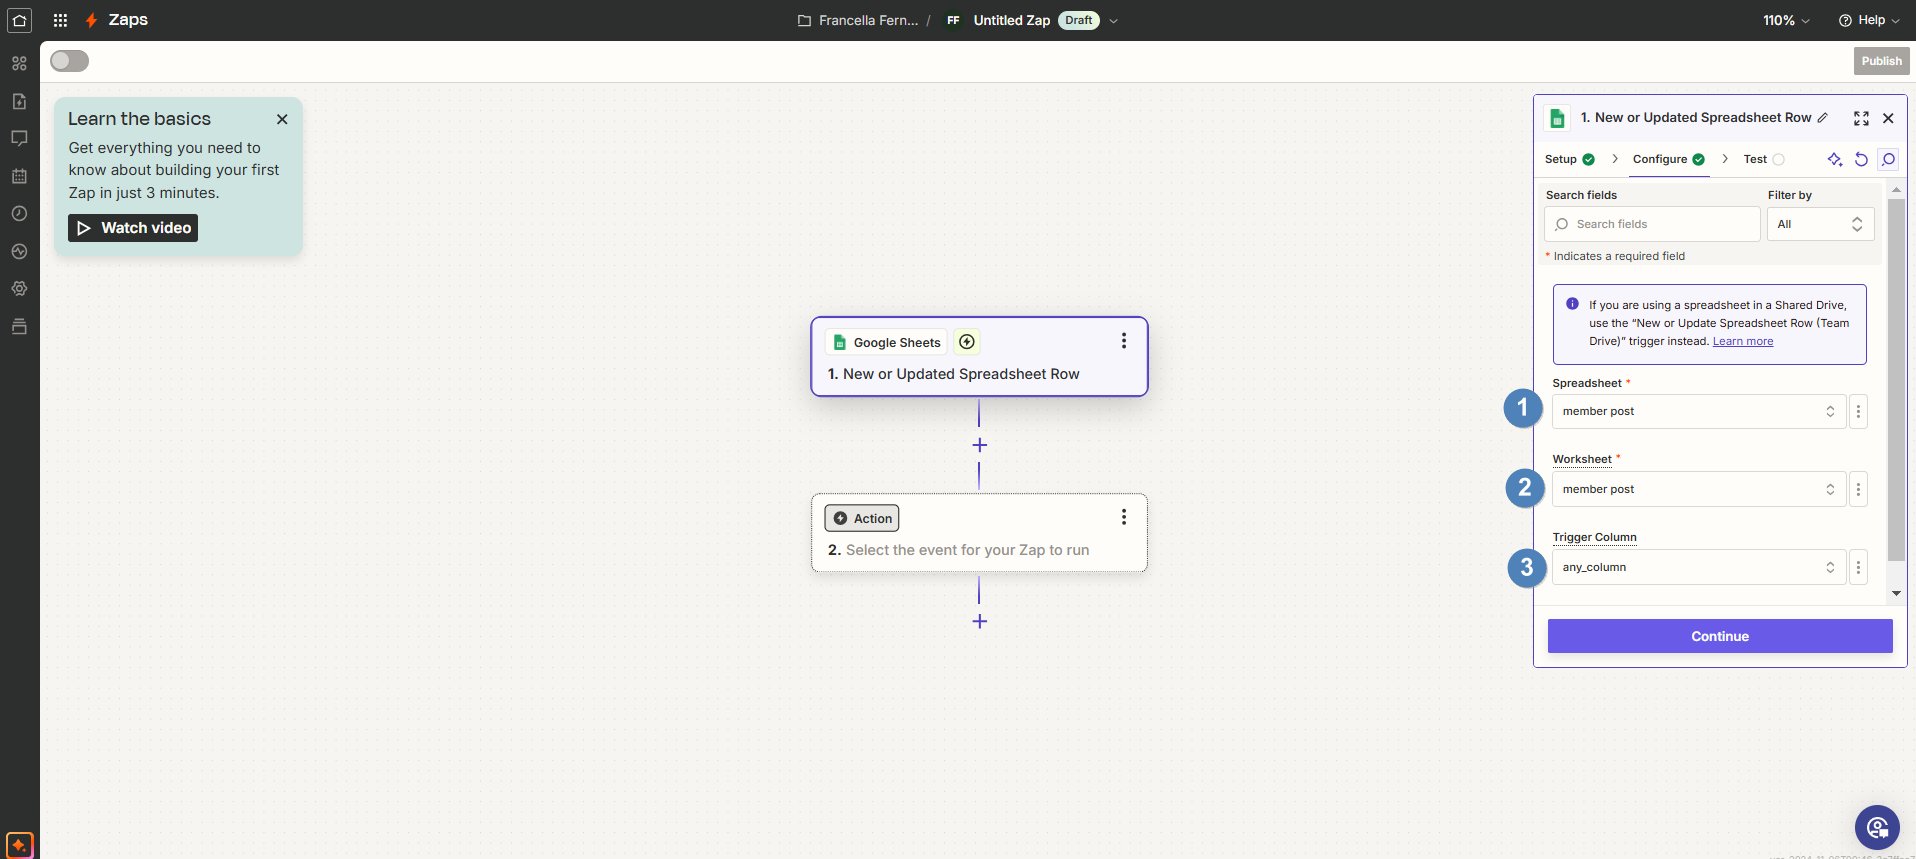Open the components sidebar icon with four circles
Viewport: 1916px width, 859px height.
point(19,63)
